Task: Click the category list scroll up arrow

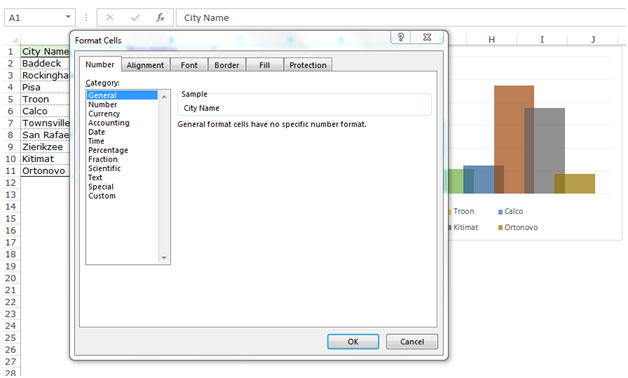Action: (164, 97)
